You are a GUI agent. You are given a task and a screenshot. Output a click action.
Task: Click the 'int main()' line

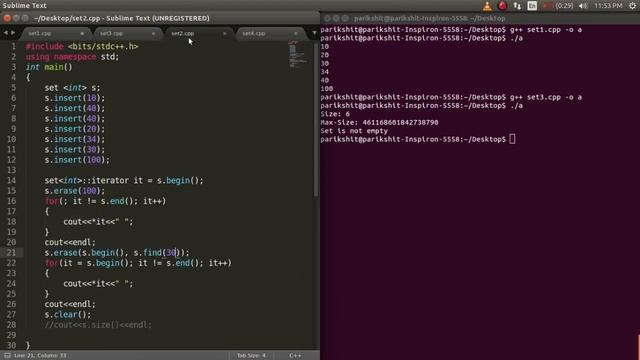coord(49,67)
